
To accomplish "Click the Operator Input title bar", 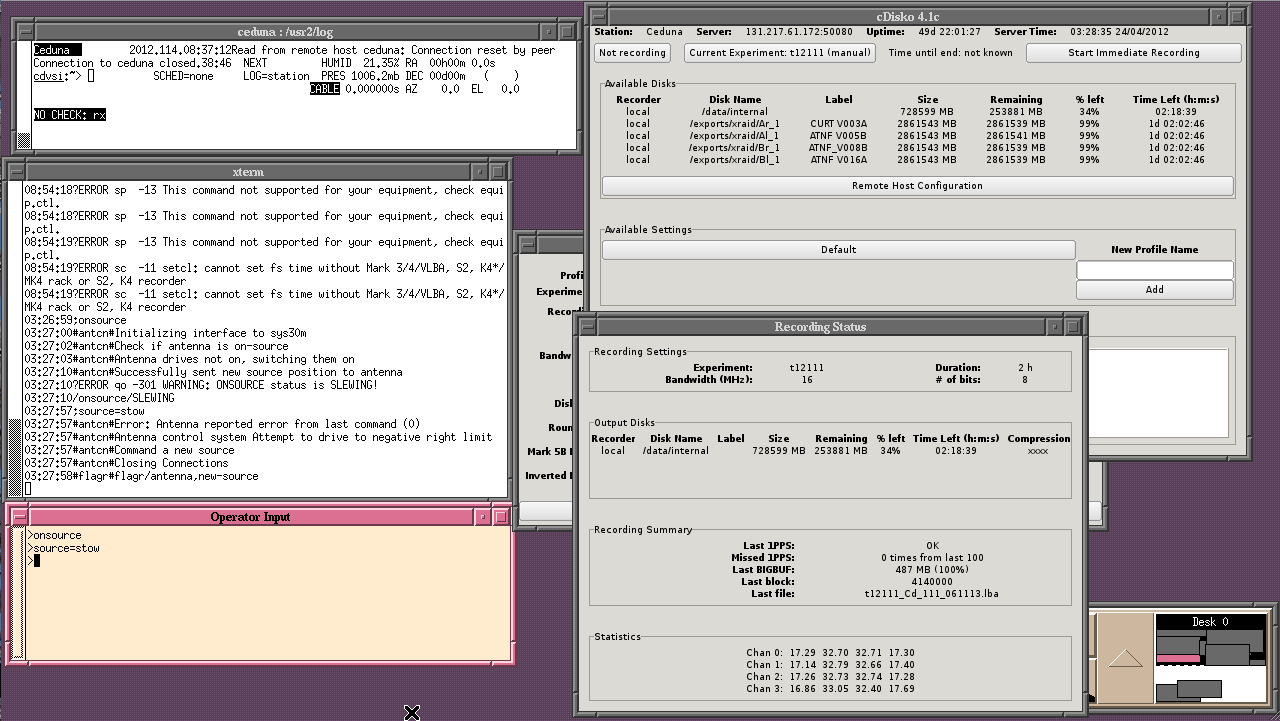I will (x=250, y=517).
